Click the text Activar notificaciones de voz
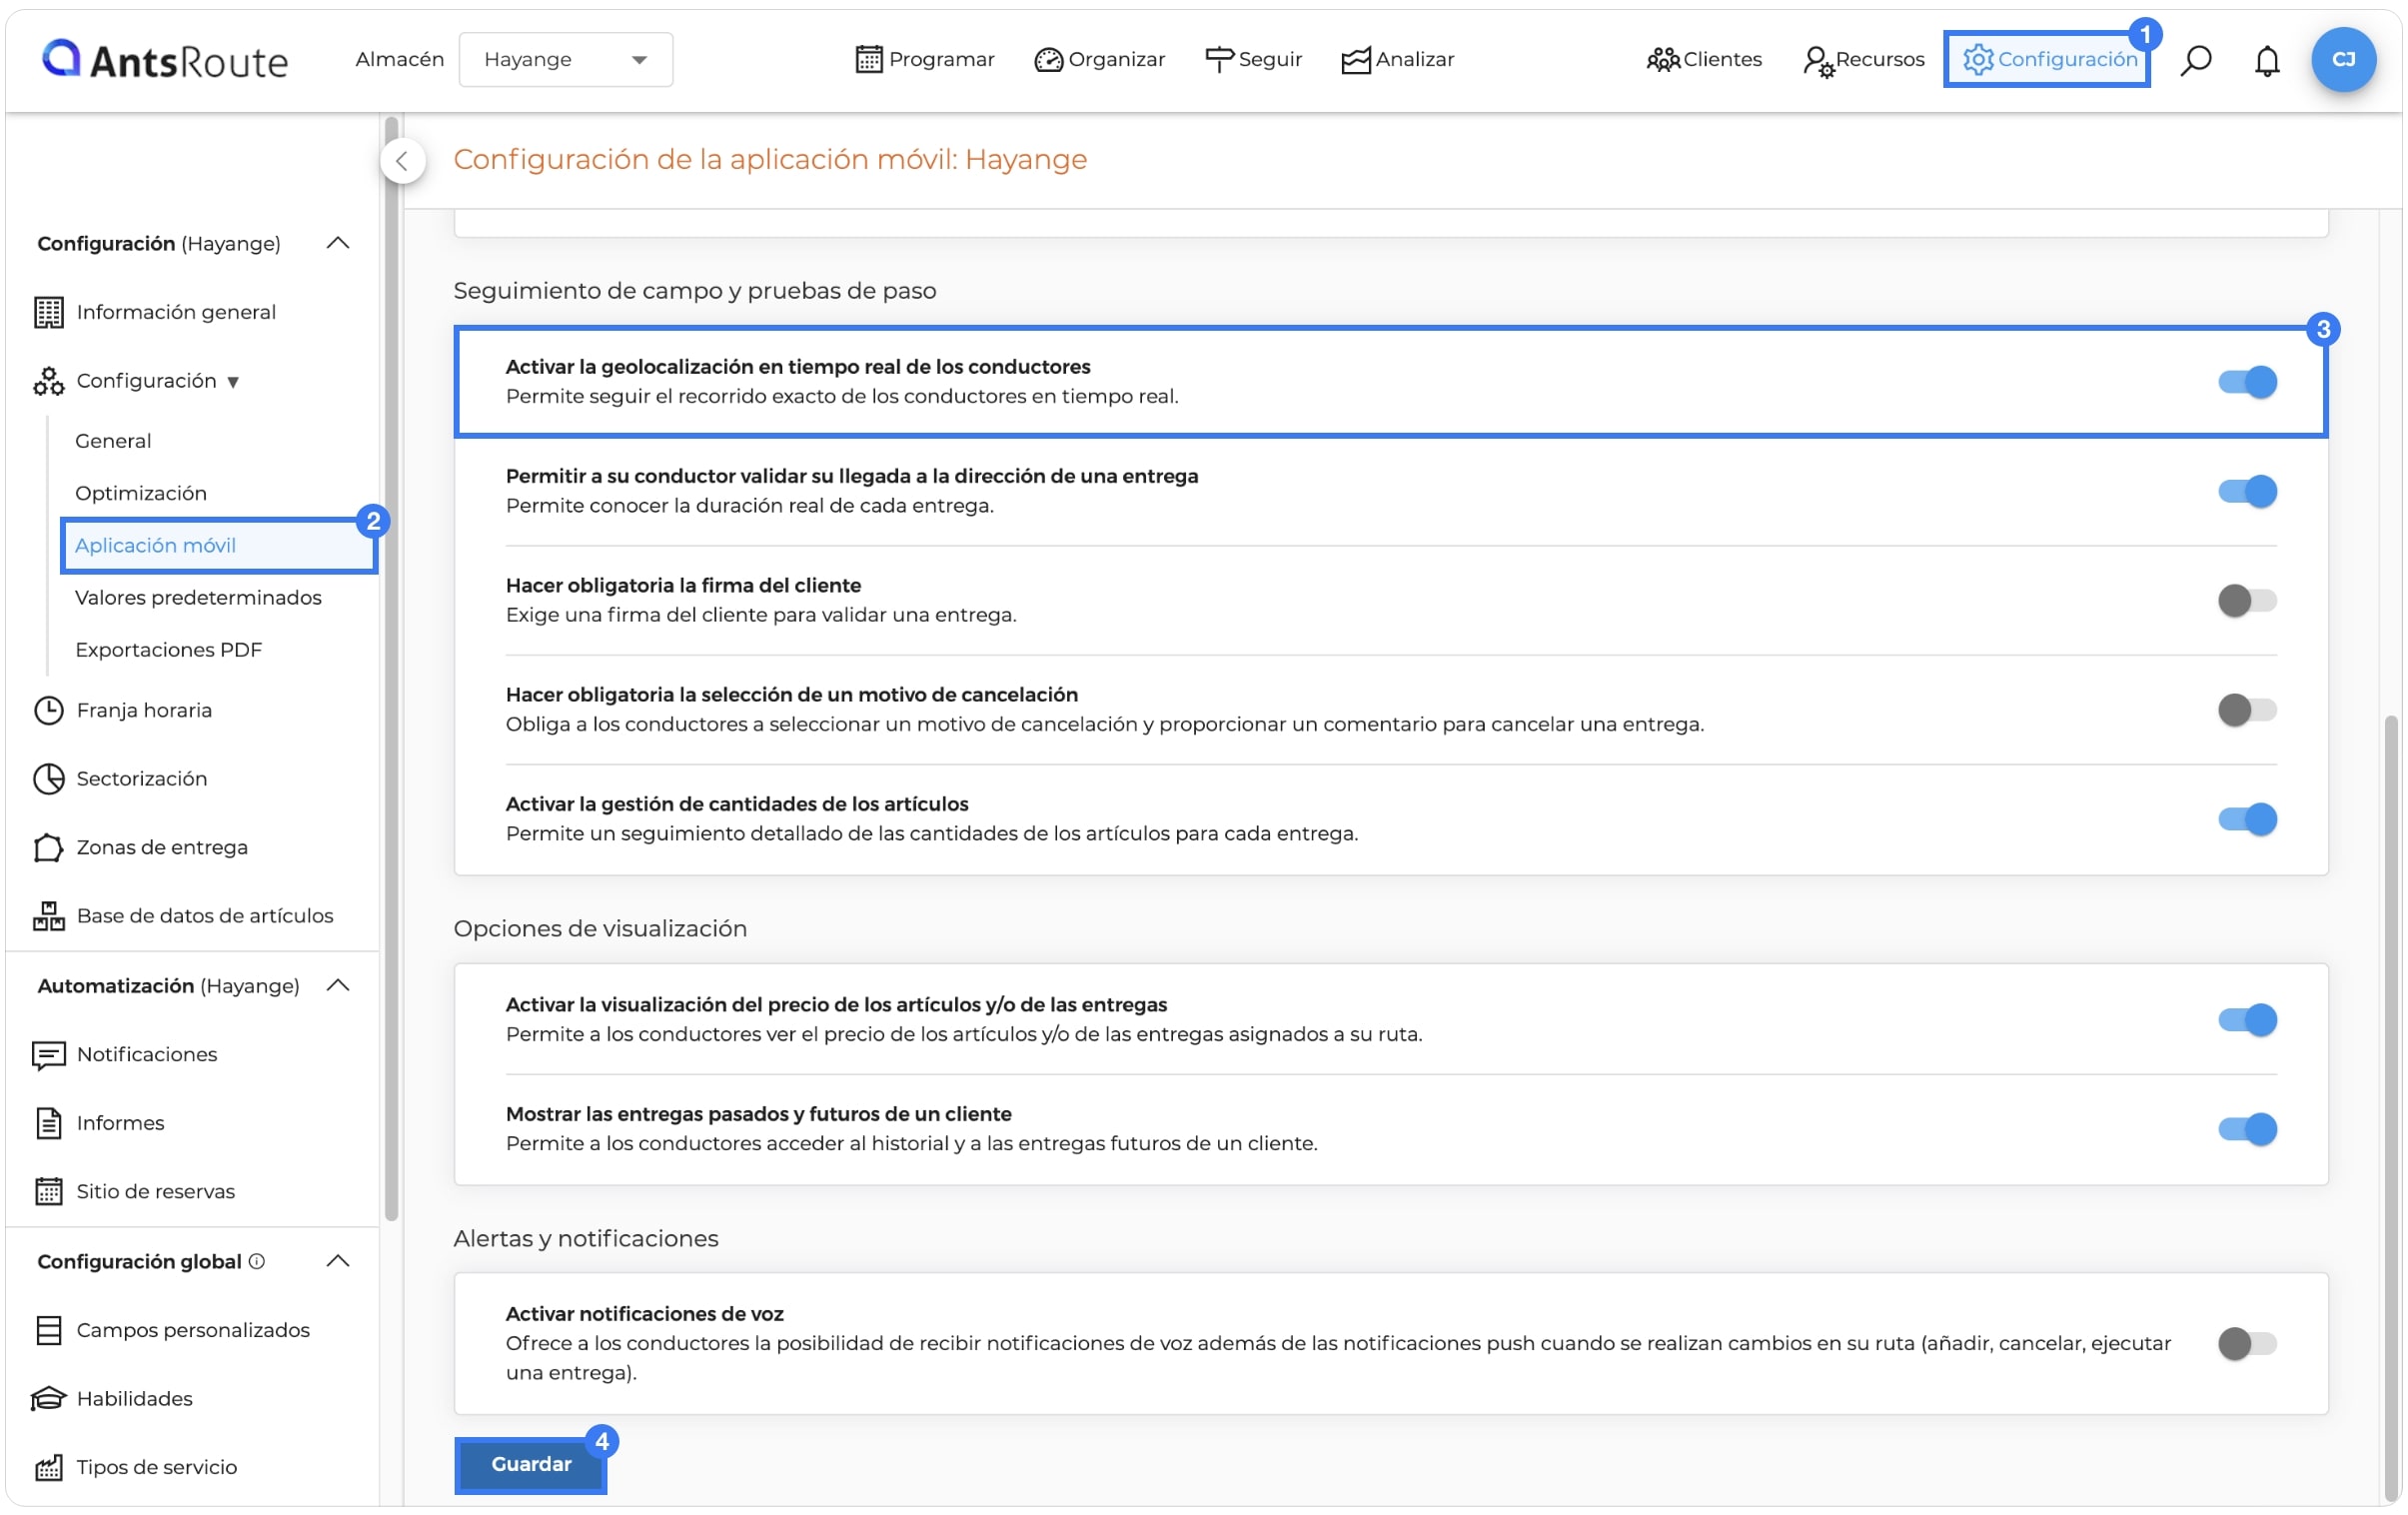Image resolution: width=2408 pixels, height=1515 pixels. point(644,1313)
